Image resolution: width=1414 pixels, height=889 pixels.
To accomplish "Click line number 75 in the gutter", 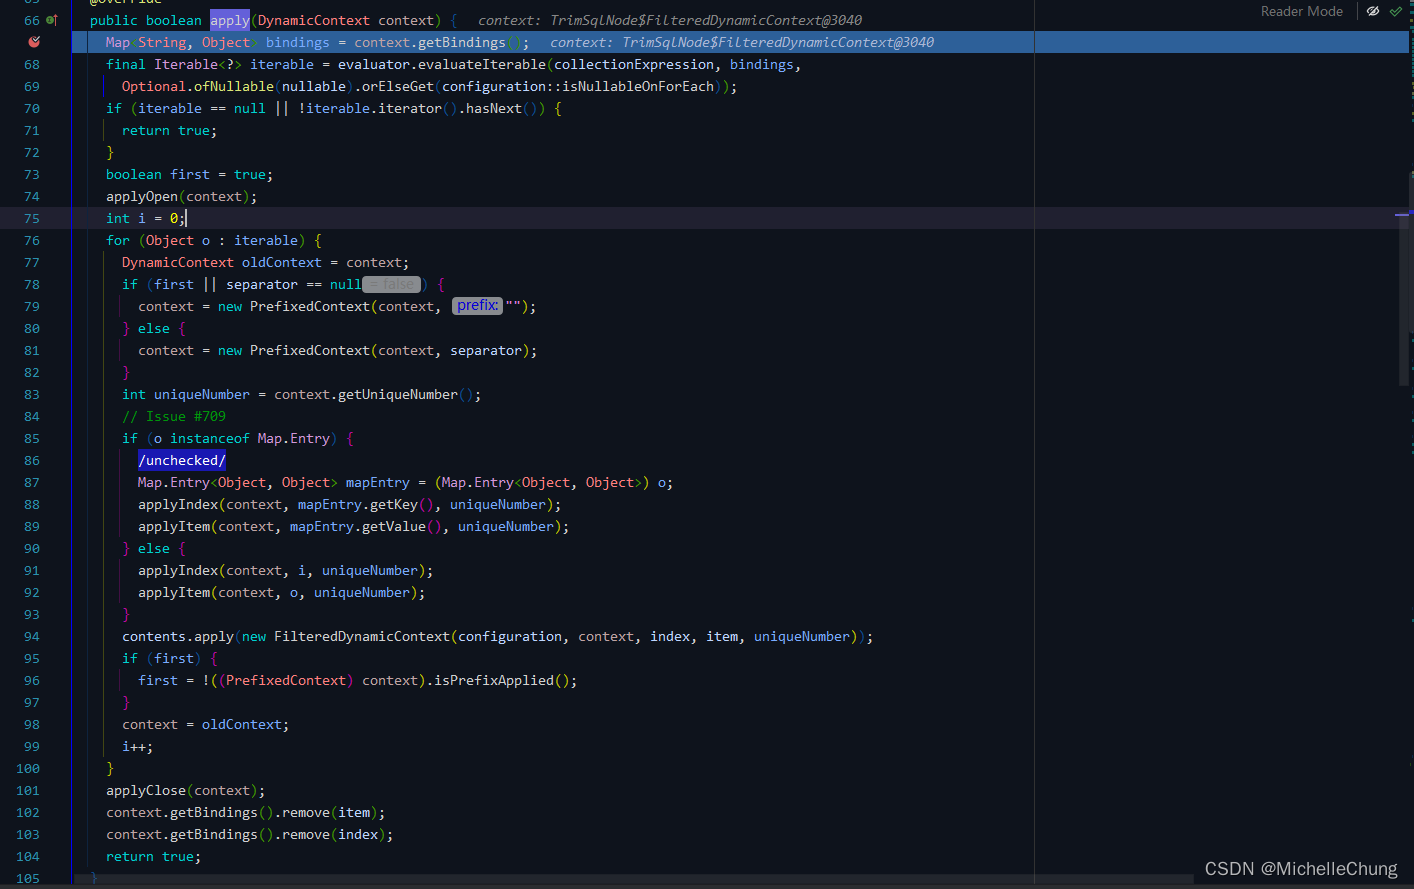I will coord(32,218).
